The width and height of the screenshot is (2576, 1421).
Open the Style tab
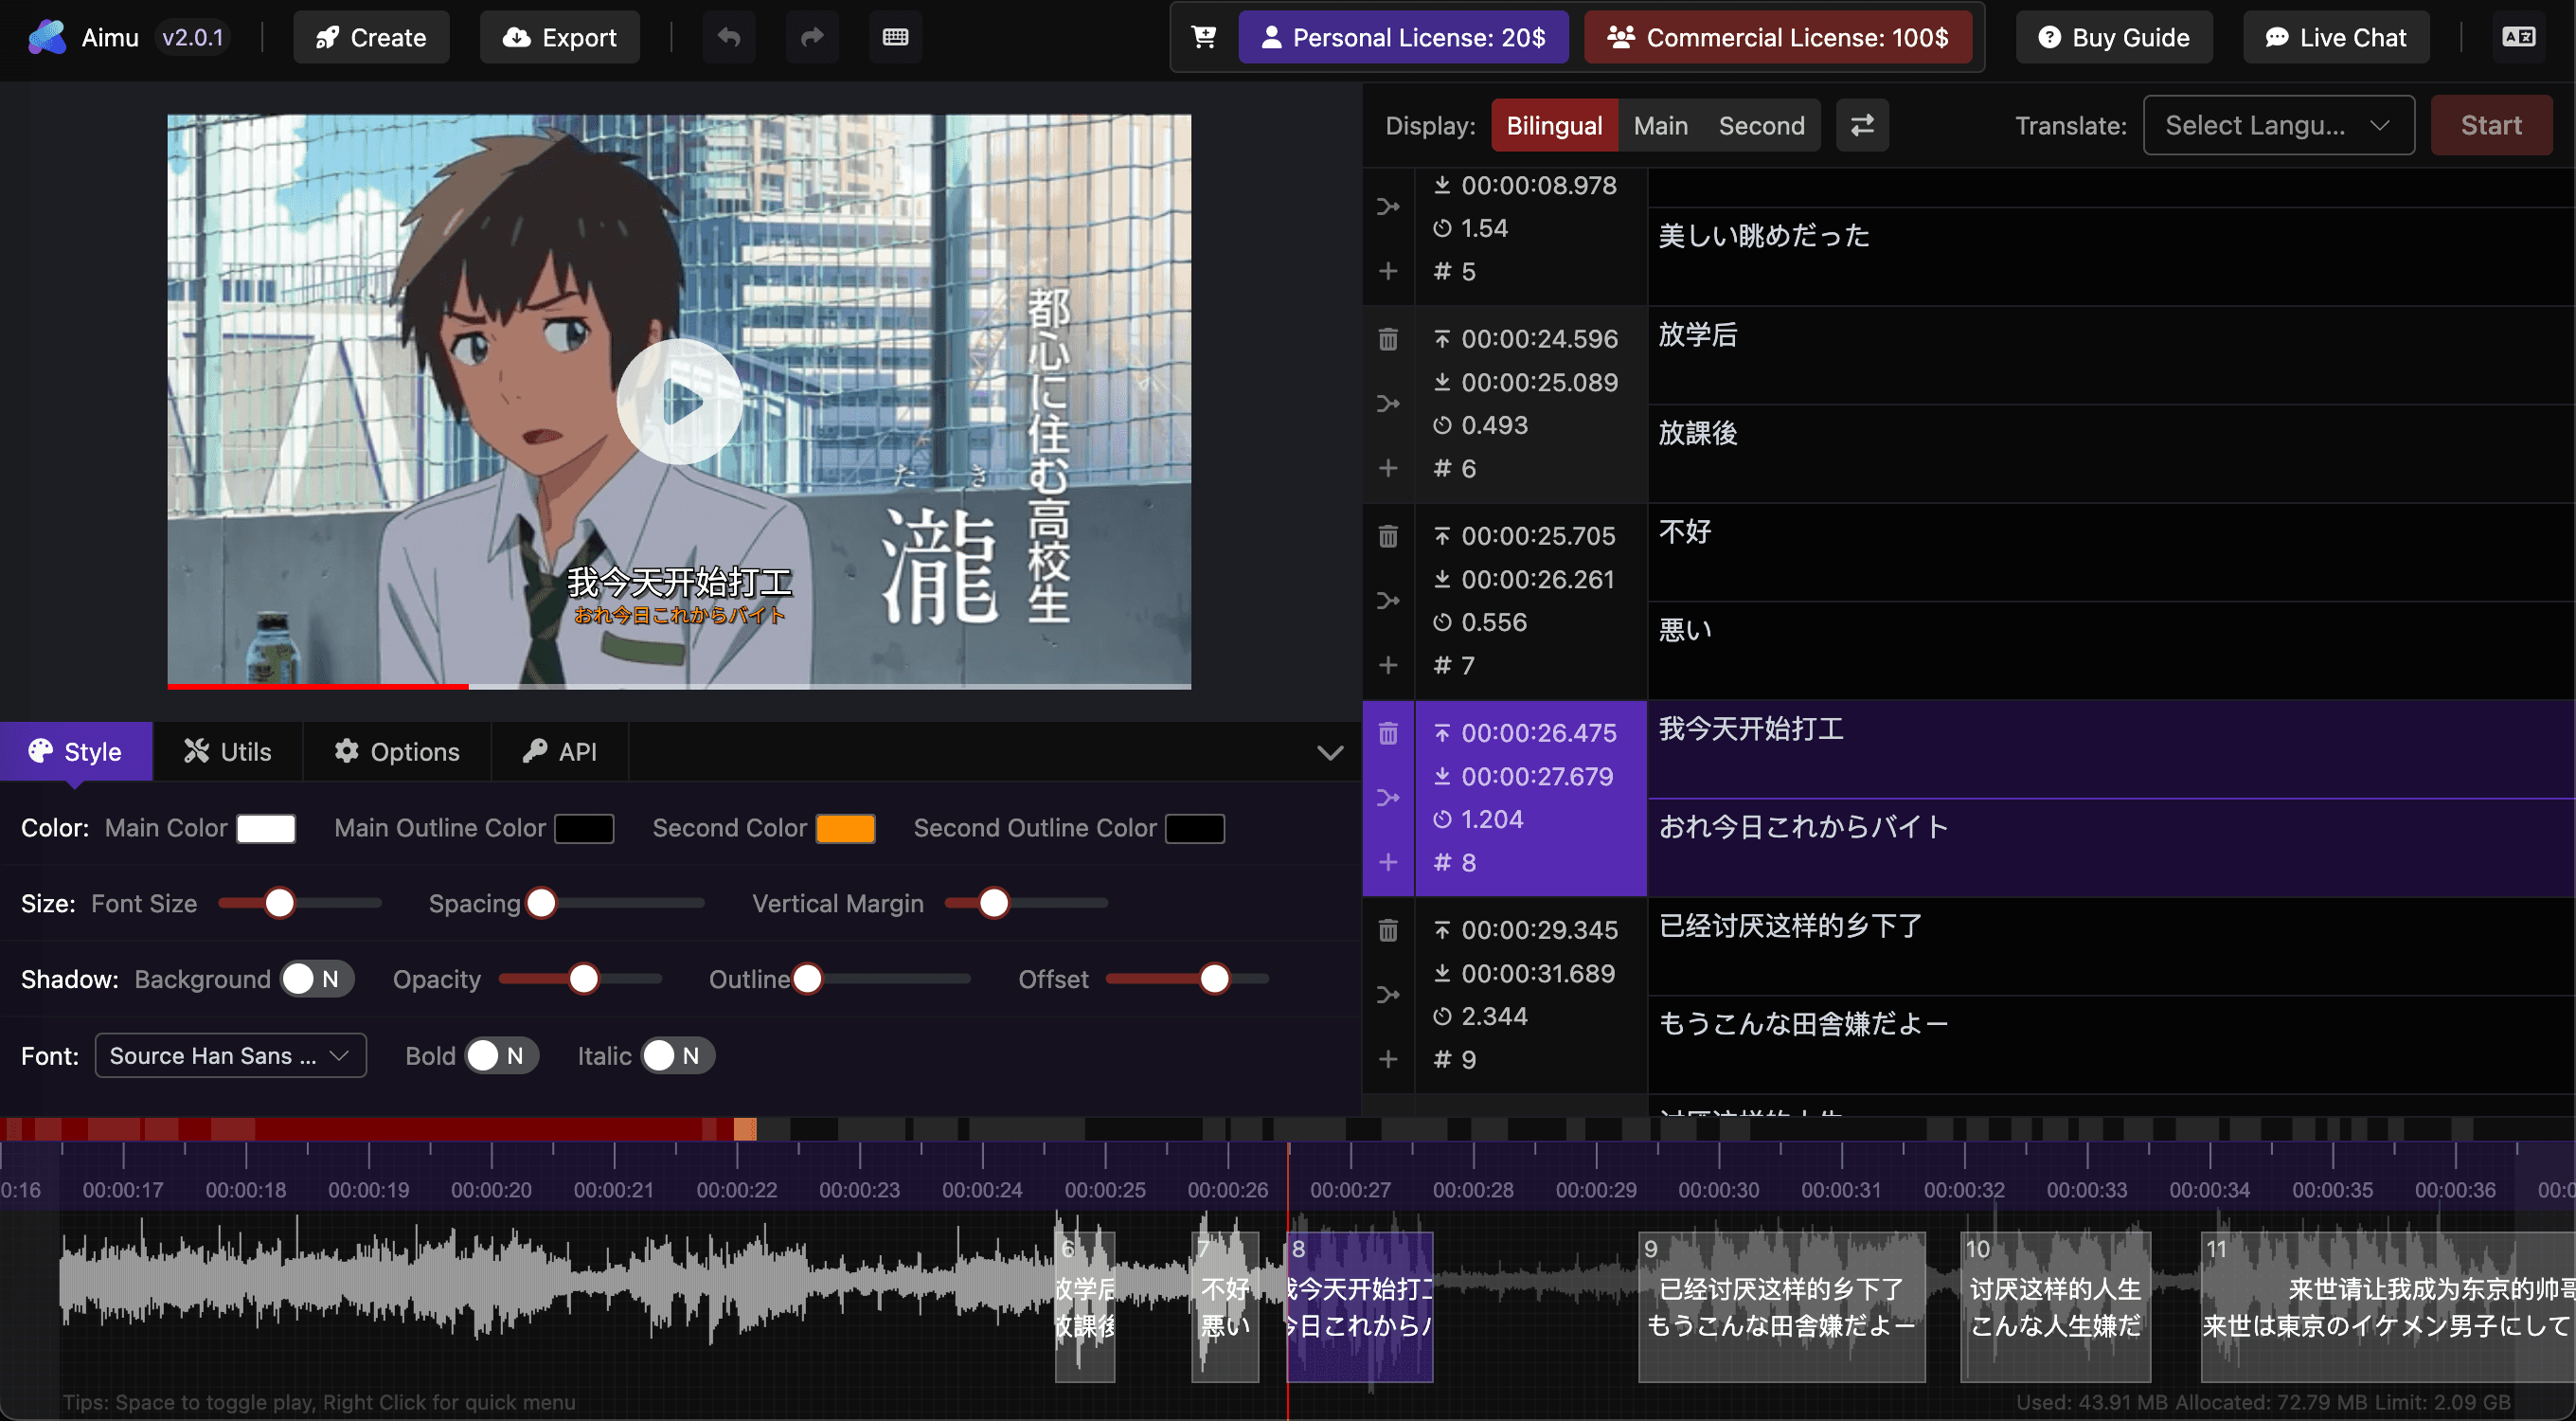(76, 752)
